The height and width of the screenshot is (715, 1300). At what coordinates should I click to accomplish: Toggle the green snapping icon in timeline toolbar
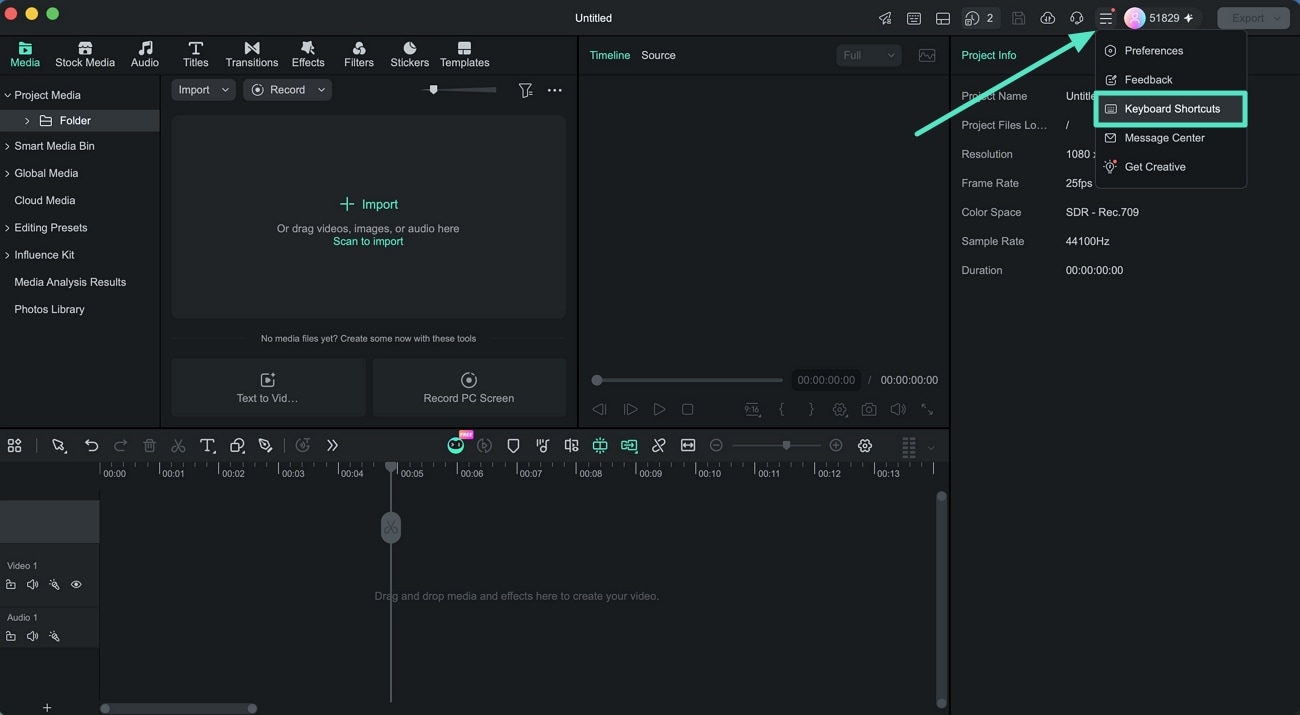click(600, 446)
